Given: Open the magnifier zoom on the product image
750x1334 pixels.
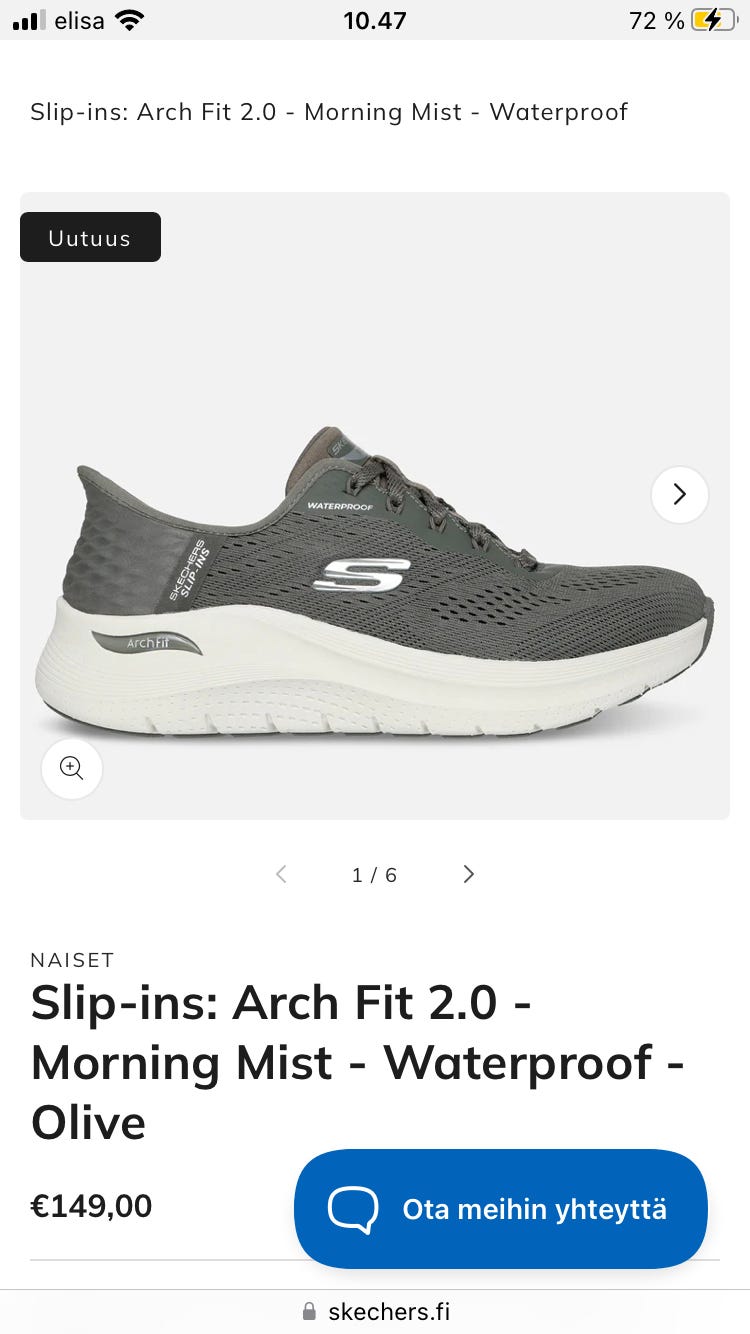Looking at the screenshot, I should click(72, 768).
